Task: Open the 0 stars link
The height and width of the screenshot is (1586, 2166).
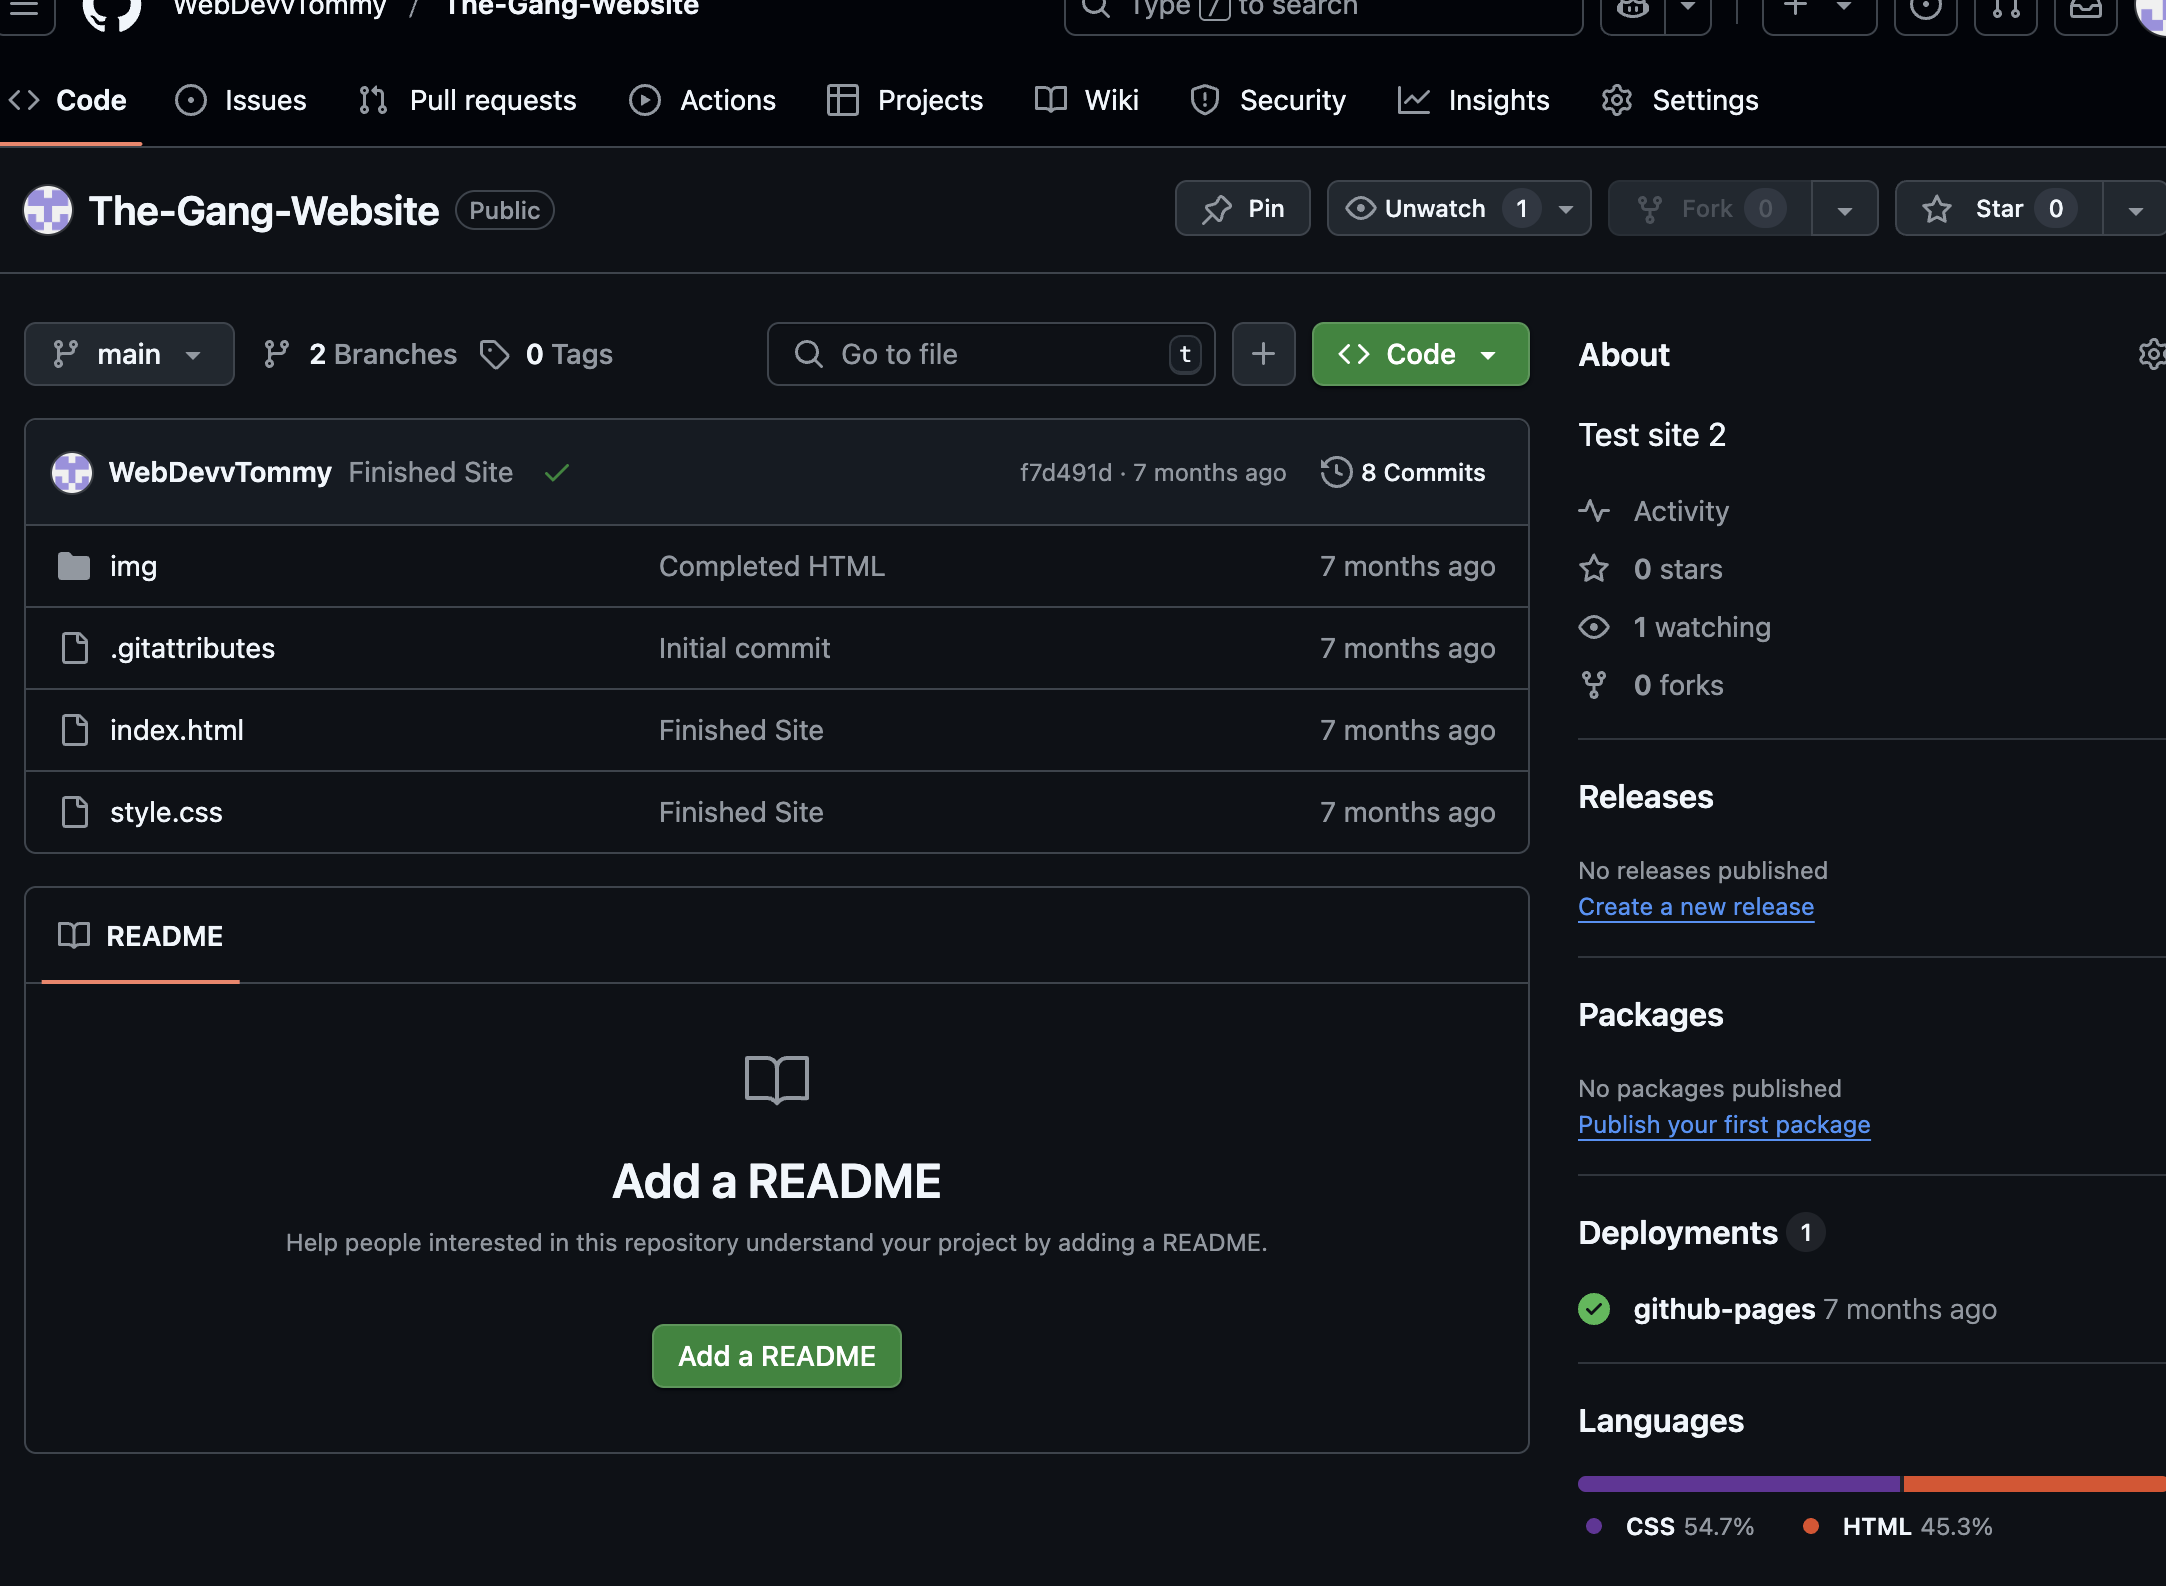Action: click(1651, 569)
